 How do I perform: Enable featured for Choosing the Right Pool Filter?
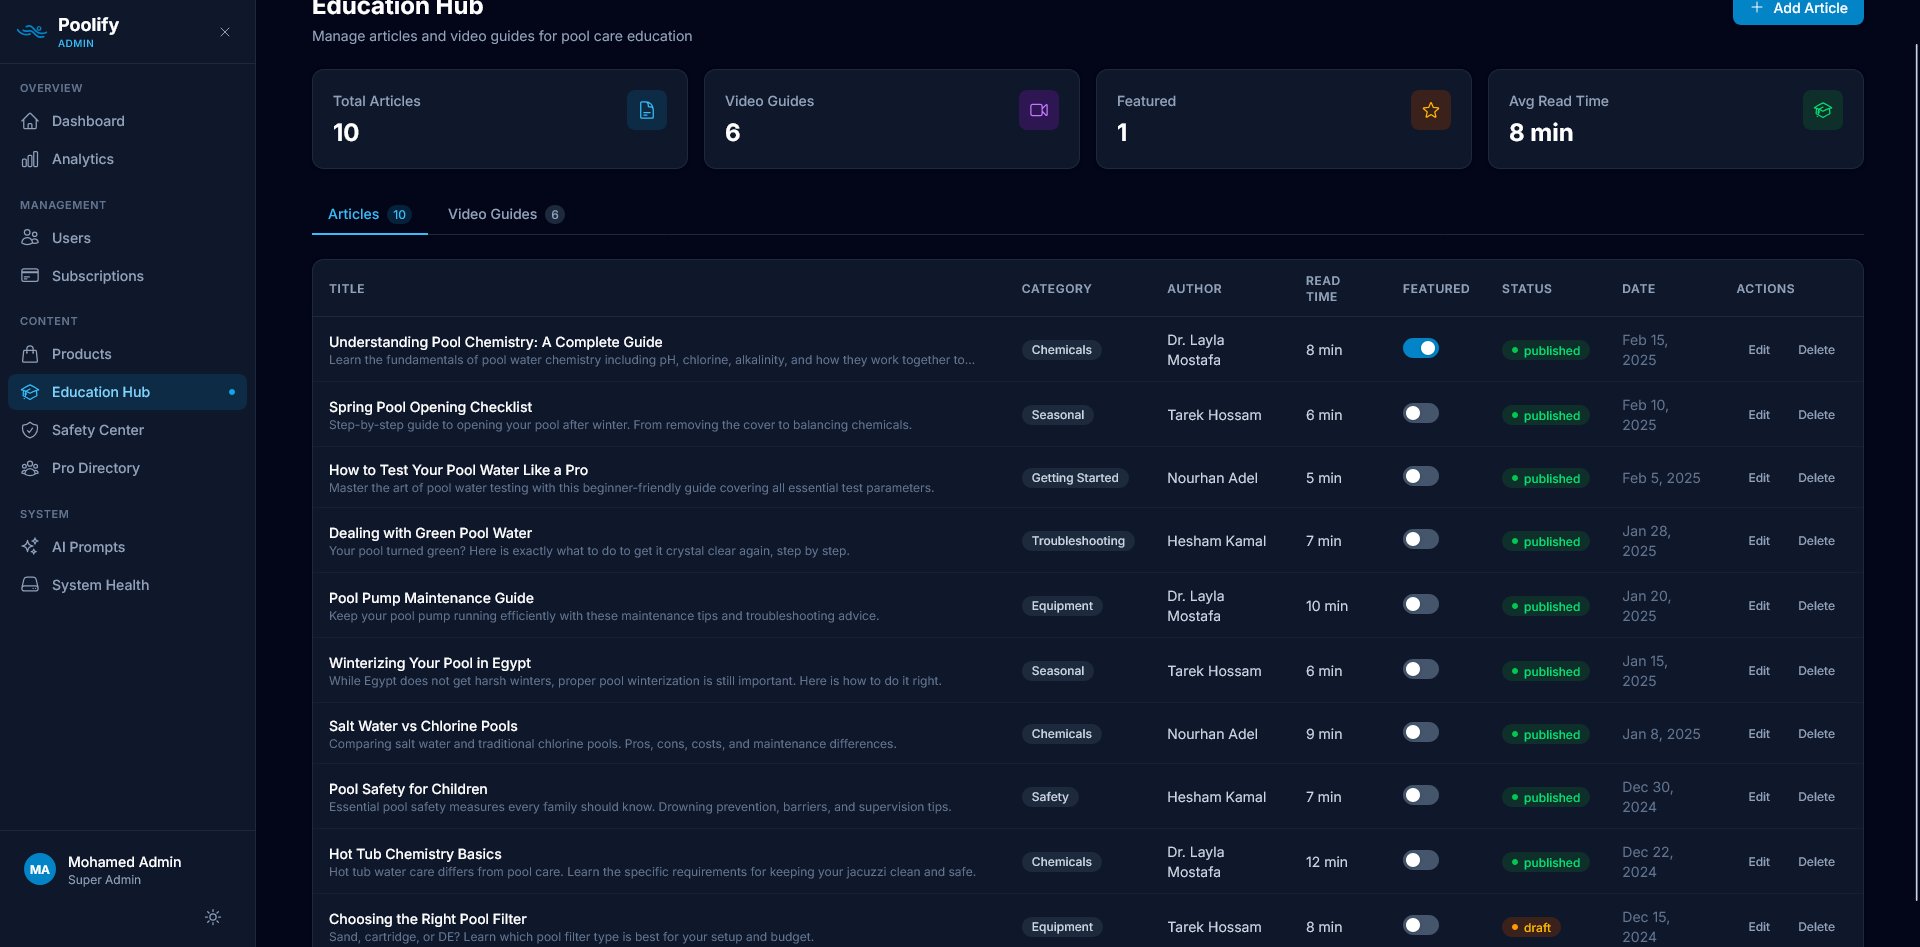tap(1421, 925)
